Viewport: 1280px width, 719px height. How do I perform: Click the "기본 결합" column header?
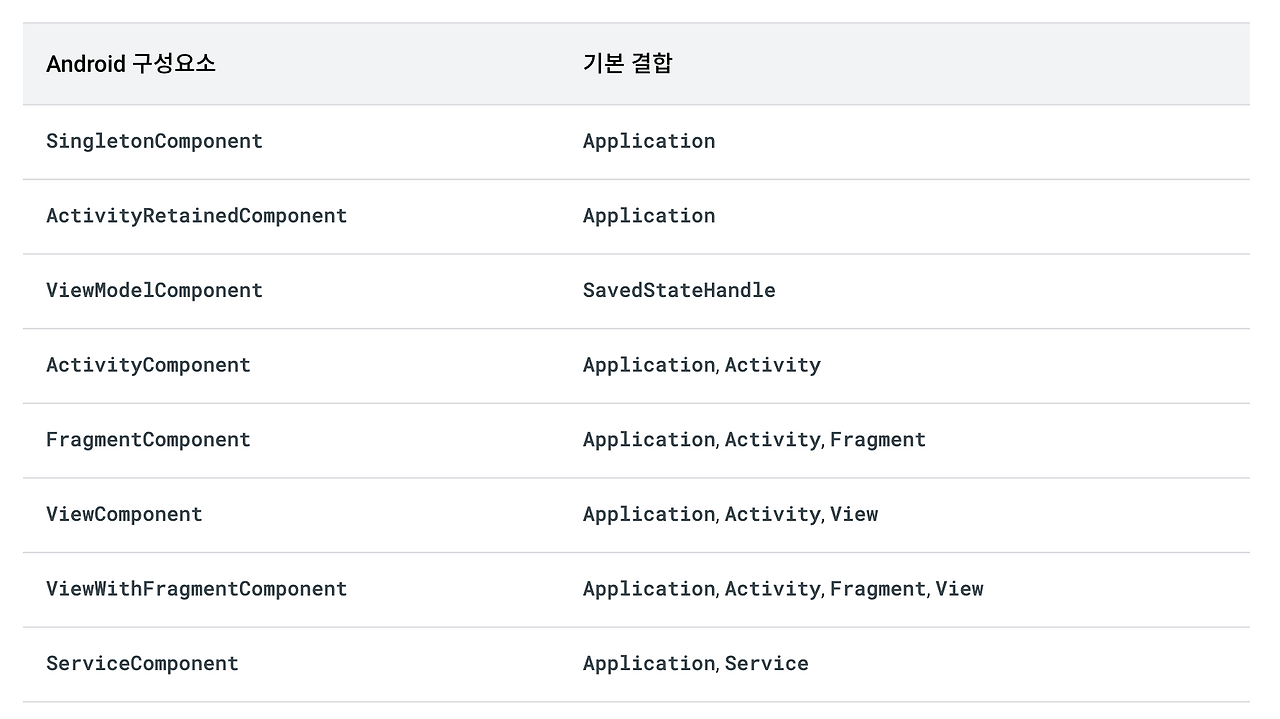tap(628, 64)
